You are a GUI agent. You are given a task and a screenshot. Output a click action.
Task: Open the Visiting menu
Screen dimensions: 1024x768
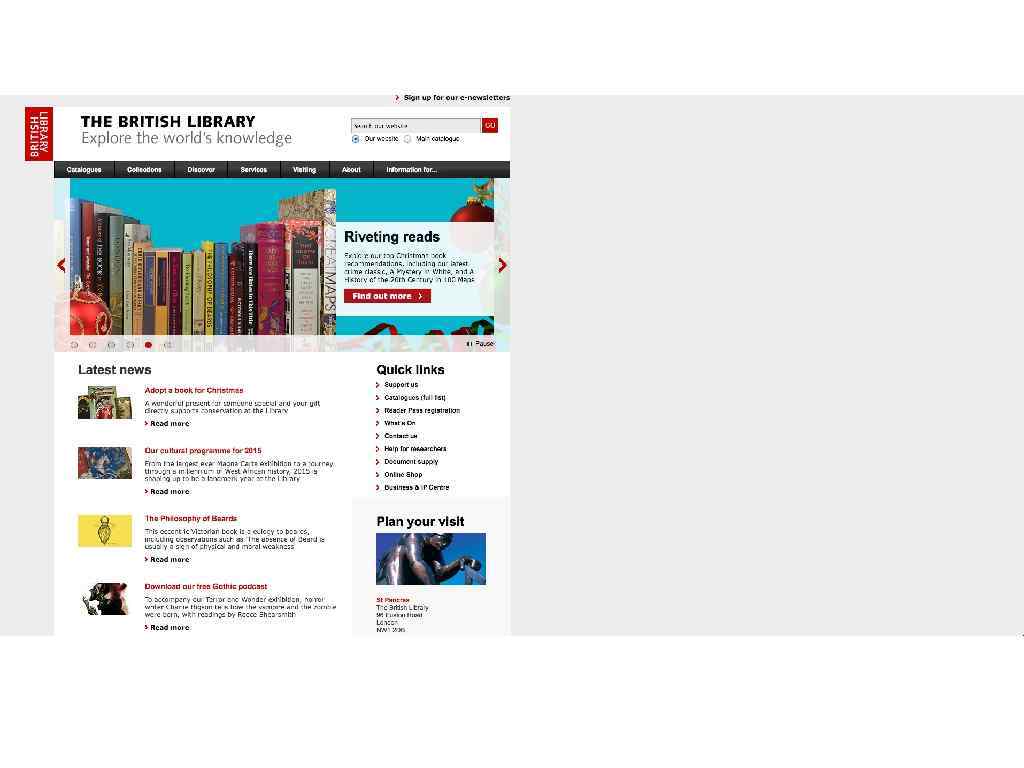(304, 170)
